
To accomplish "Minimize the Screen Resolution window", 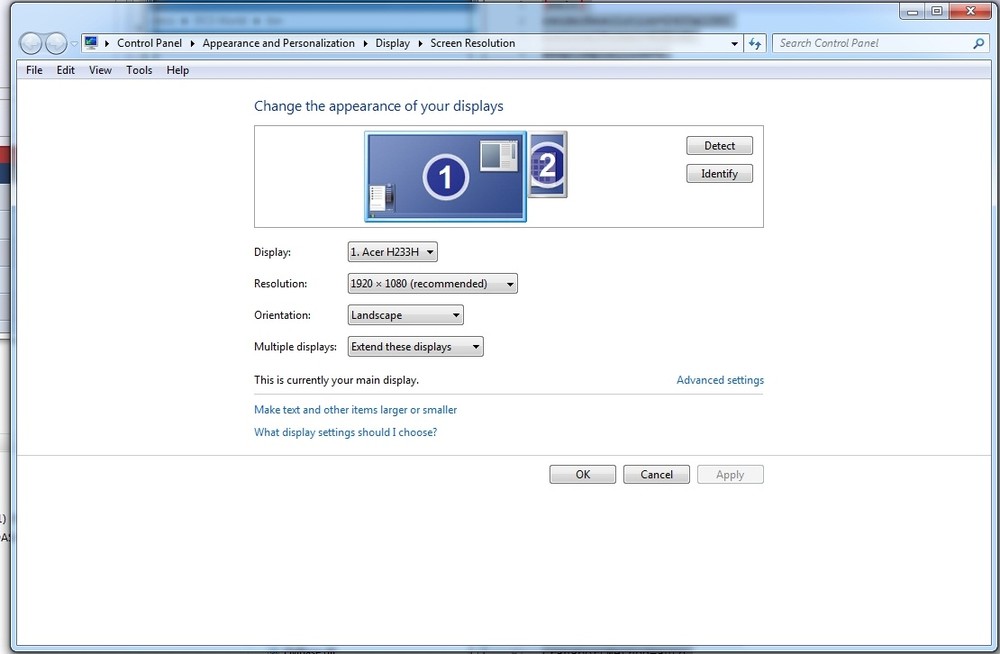I will [913, 11].
